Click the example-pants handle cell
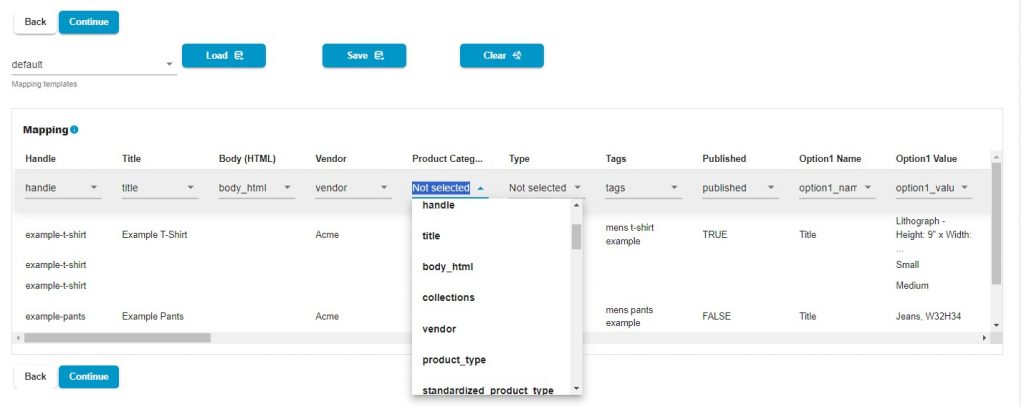The width and height of the screenshot is (1024, 407). [56, 316]
